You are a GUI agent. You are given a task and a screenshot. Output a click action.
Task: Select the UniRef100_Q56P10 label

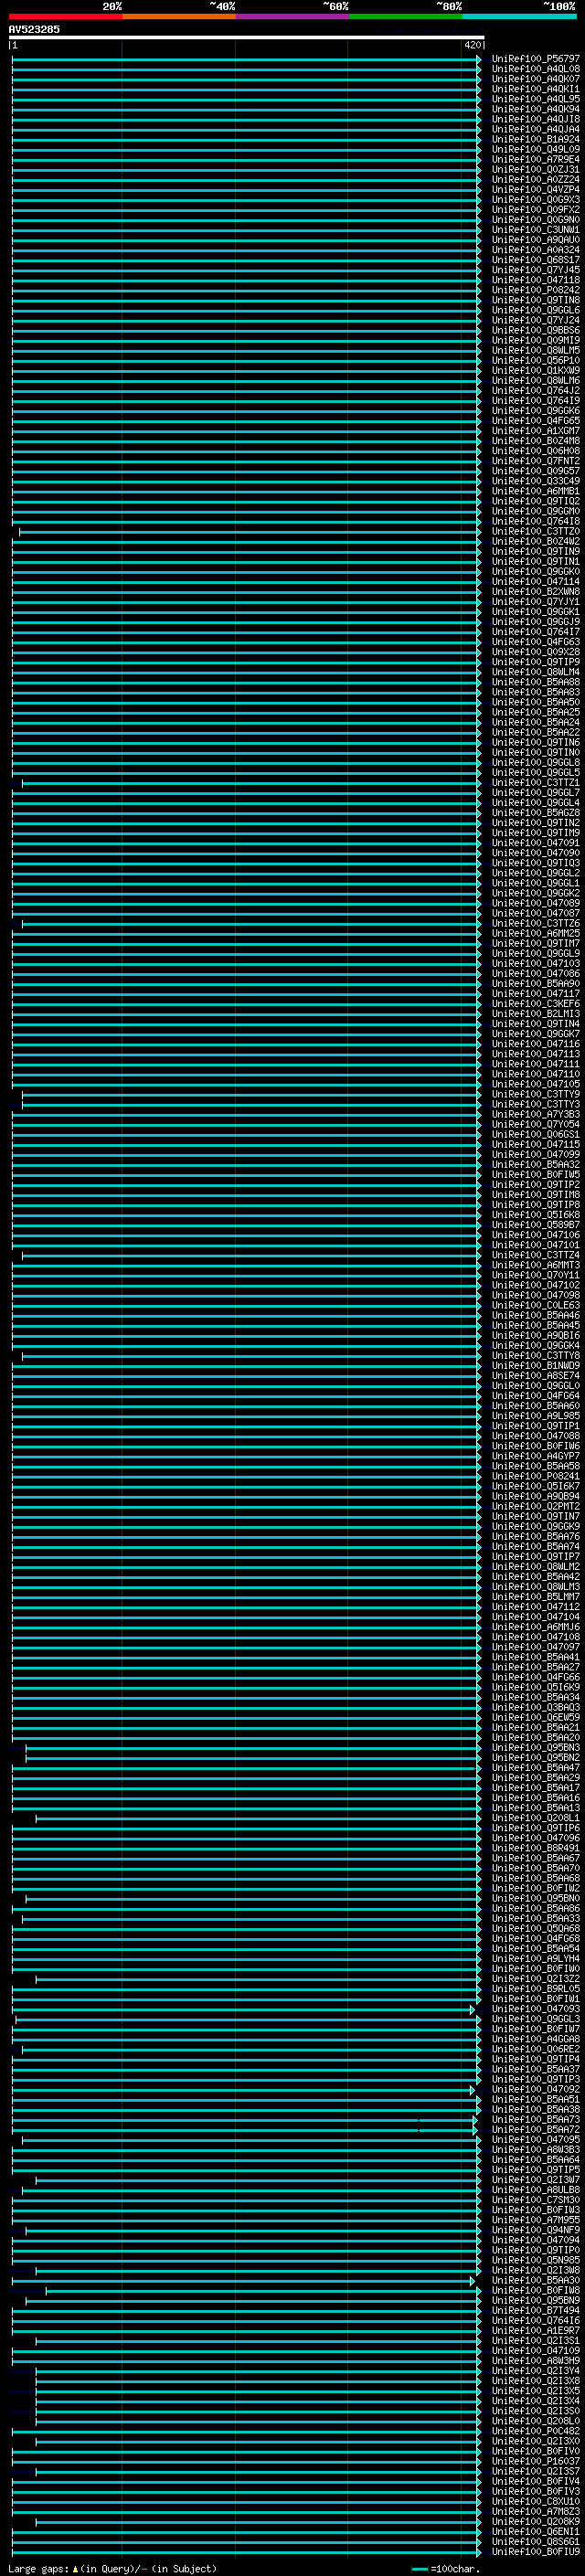point(535,360)
